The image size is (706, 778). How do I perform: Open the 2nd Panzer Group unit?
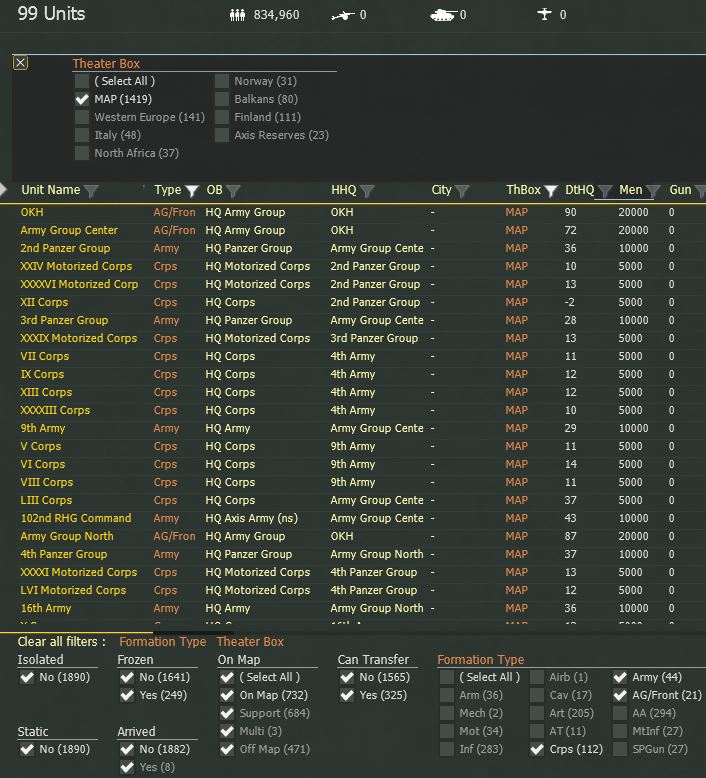[x=65, y=248]
